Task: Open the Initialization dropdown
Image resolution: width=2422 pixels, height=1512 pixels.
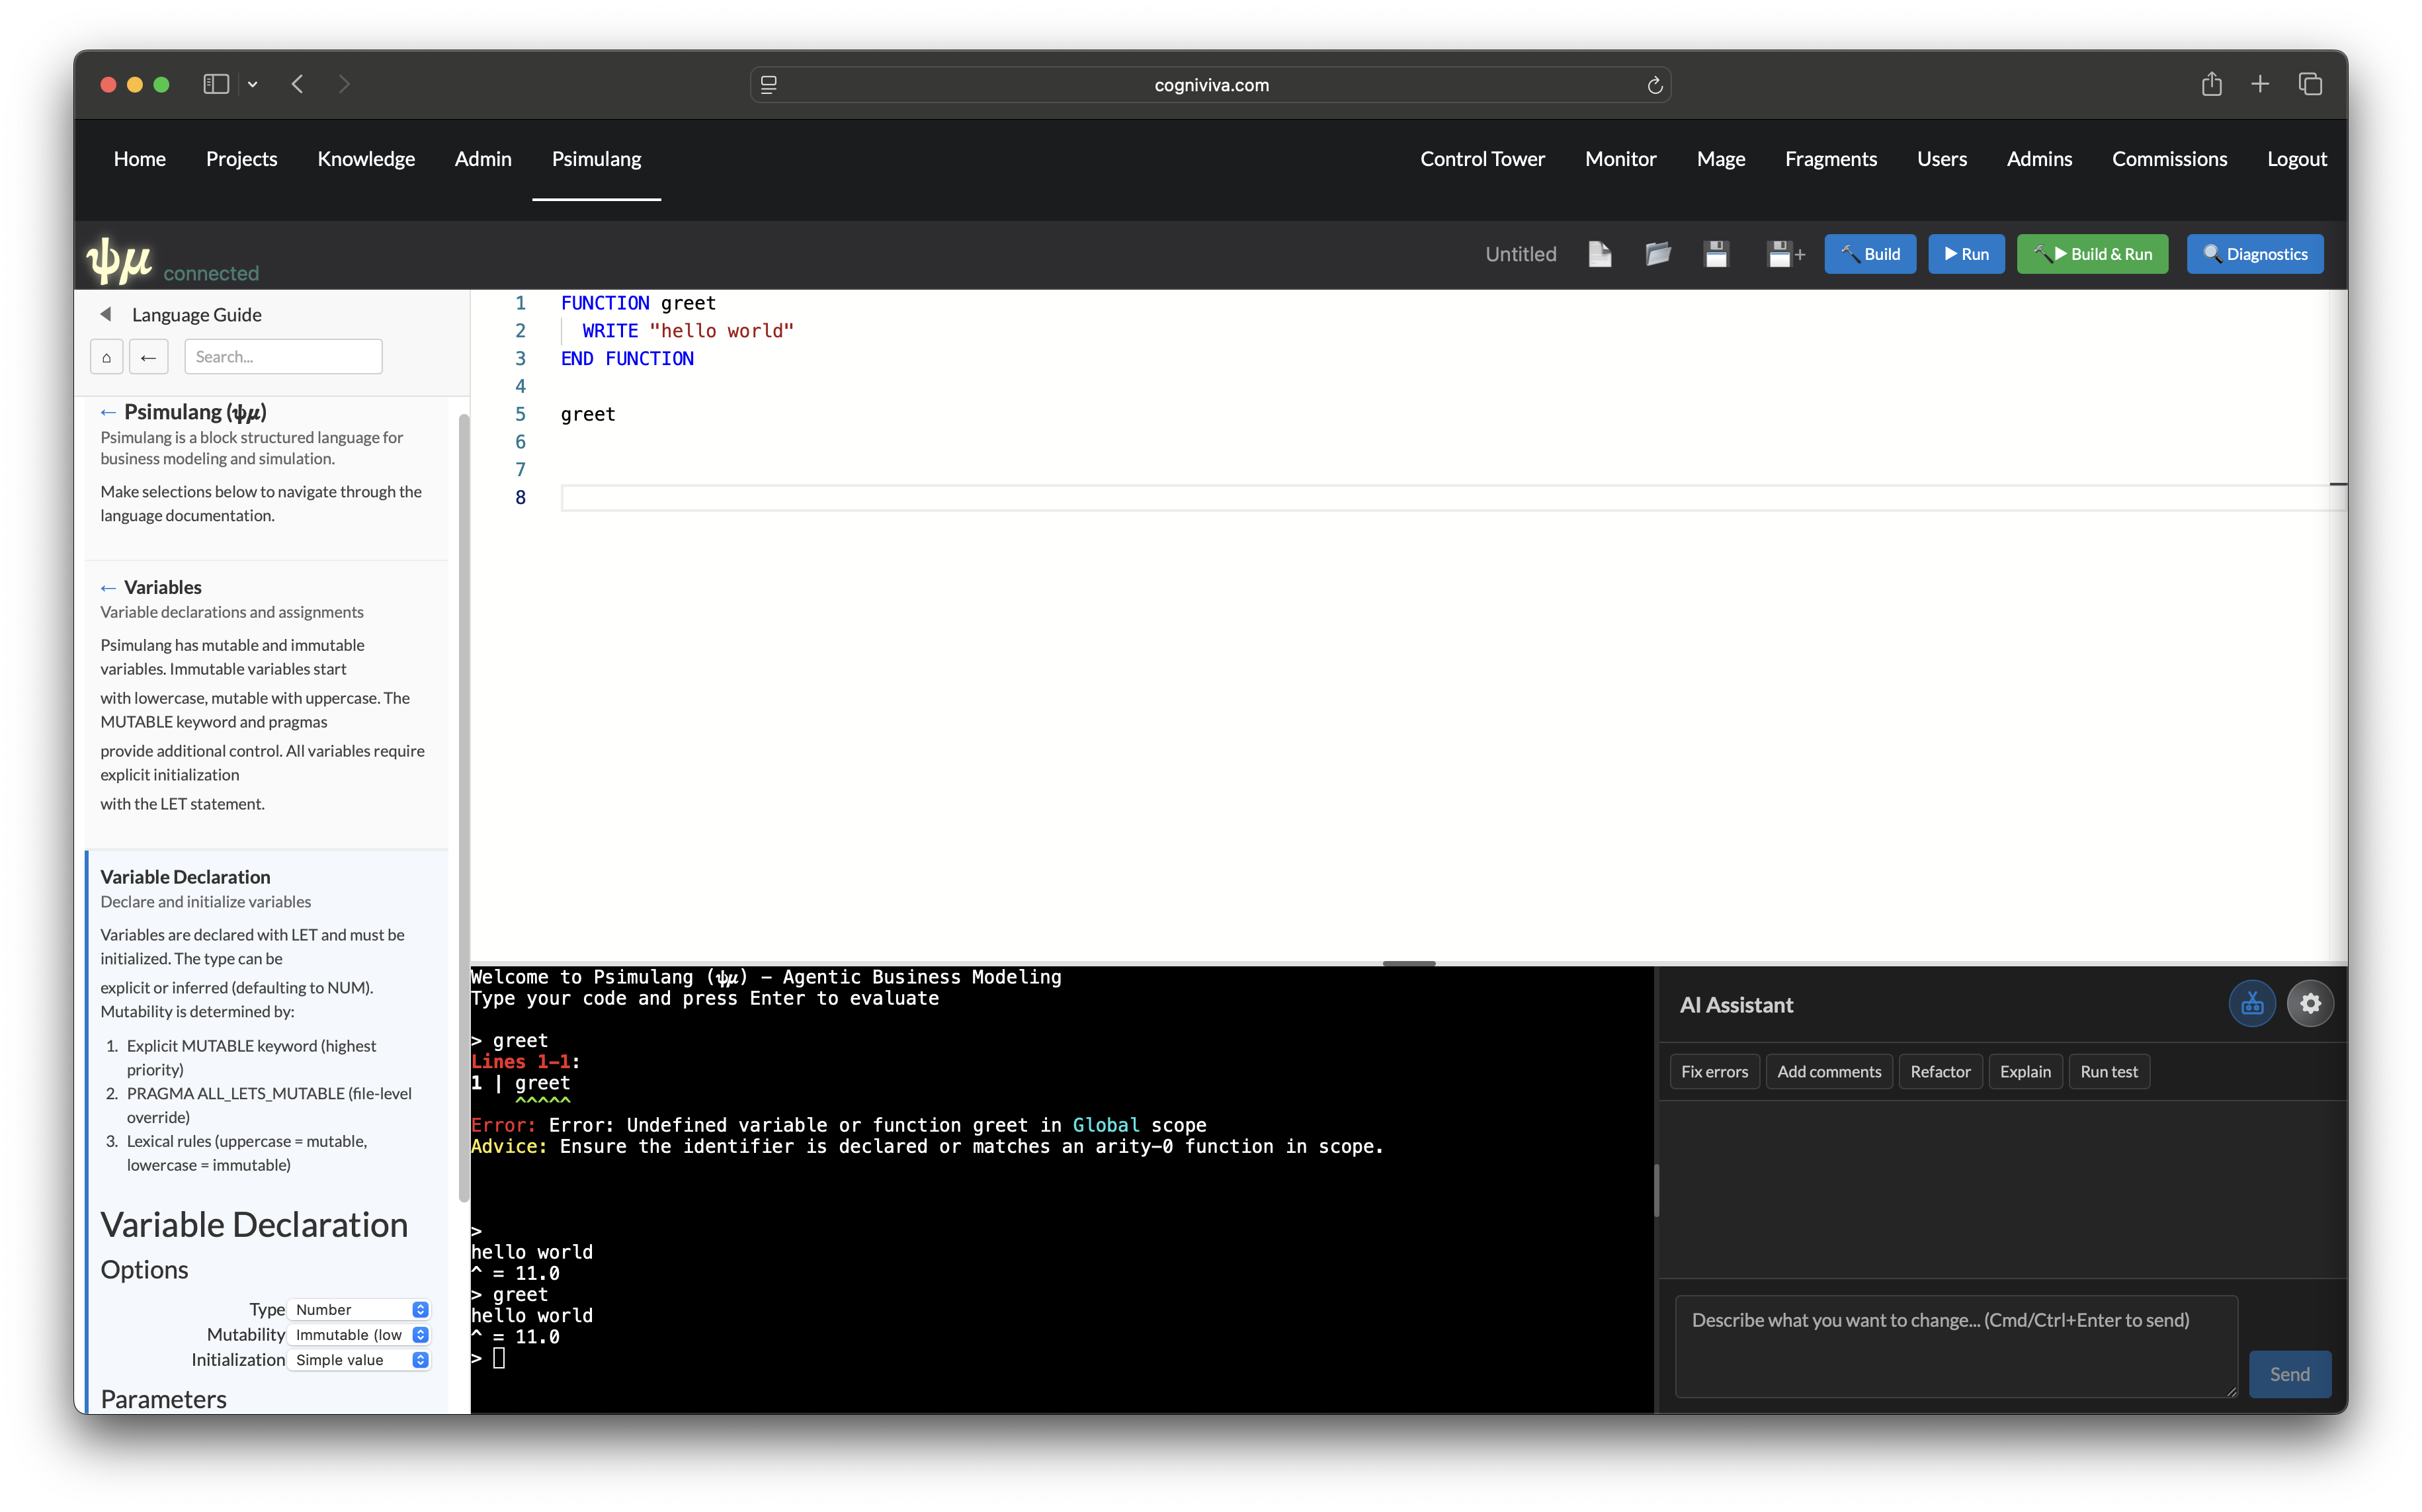Action: tap(359, 1359)
